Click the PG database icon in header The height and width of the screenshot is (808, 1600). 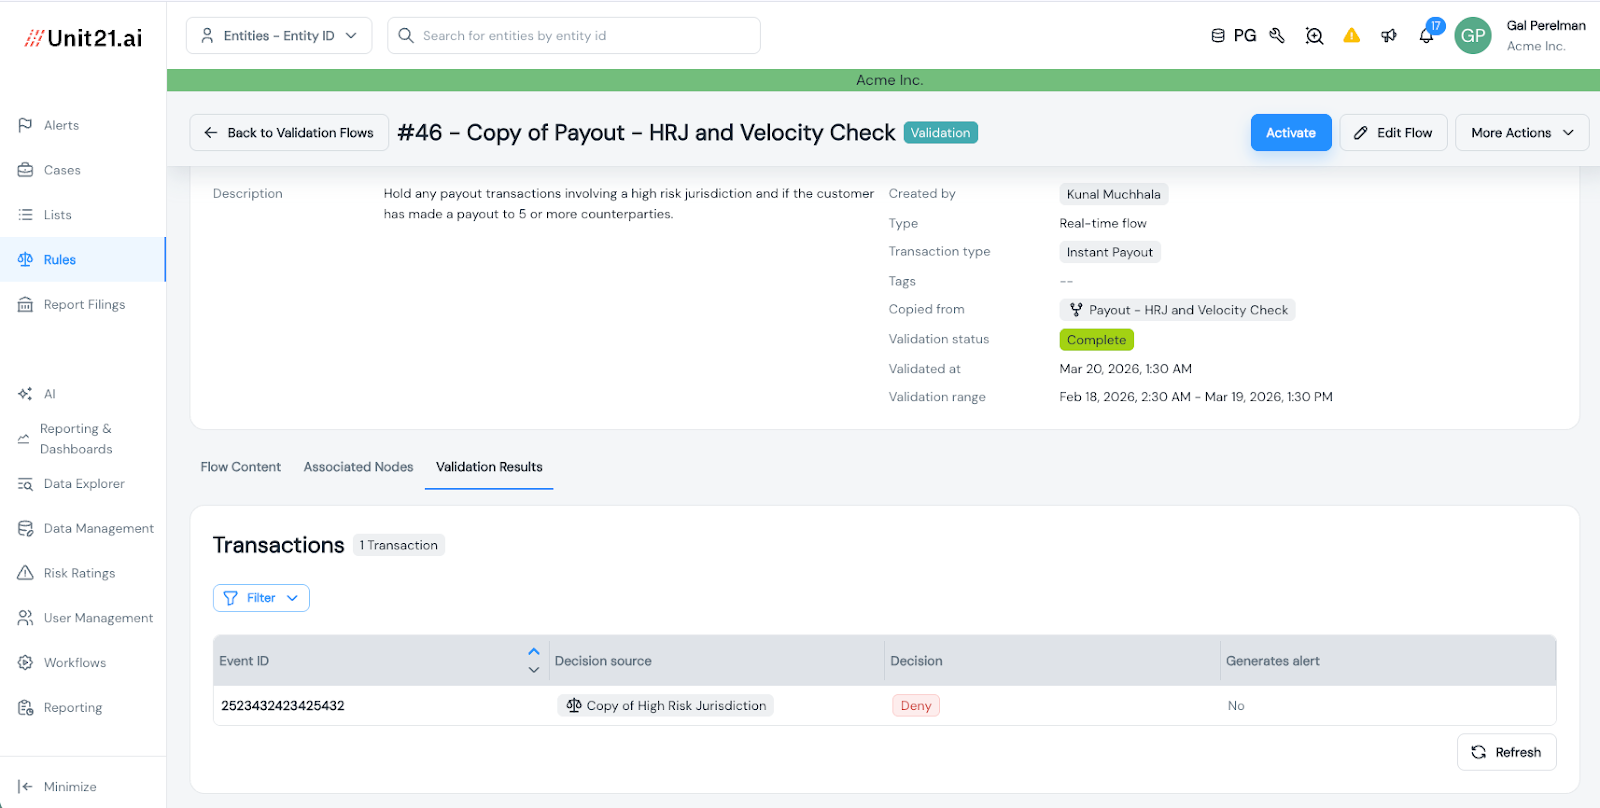tap(1218, 36)
